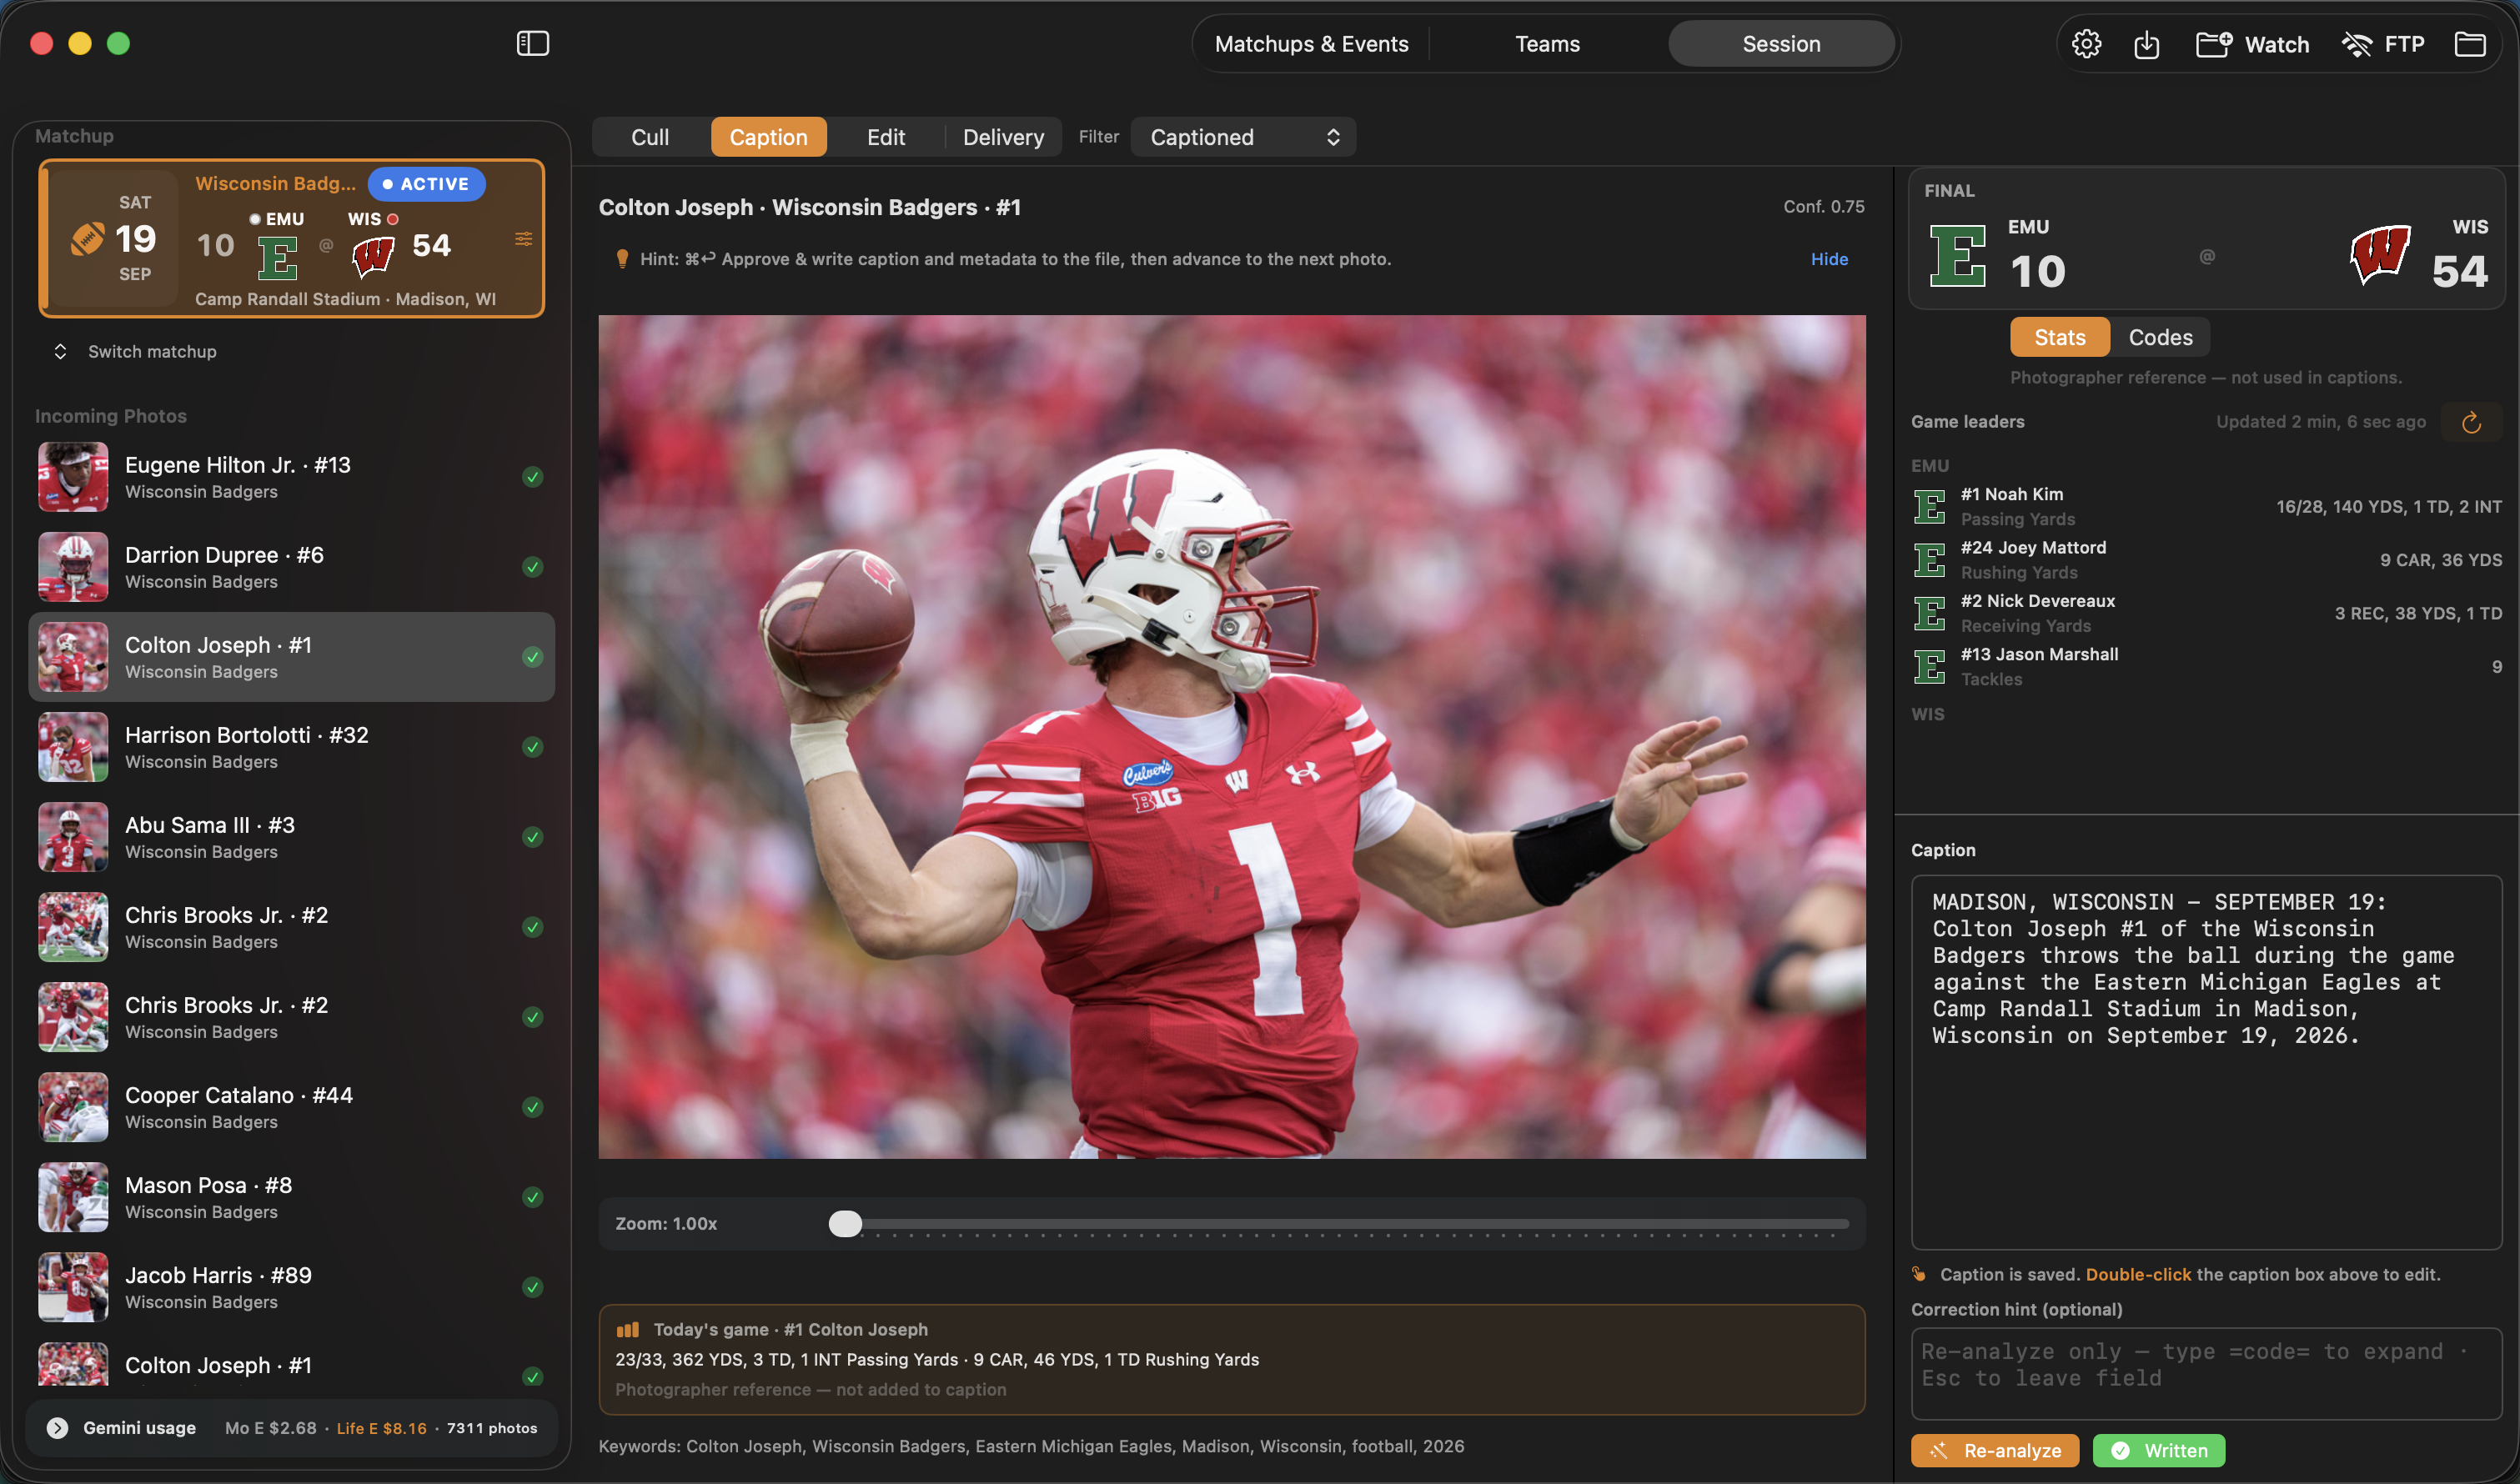The height and width of the screenshot is (1484, 2520).
Task: Open the Matchups & Events tab
Action: coord(1311,44)
